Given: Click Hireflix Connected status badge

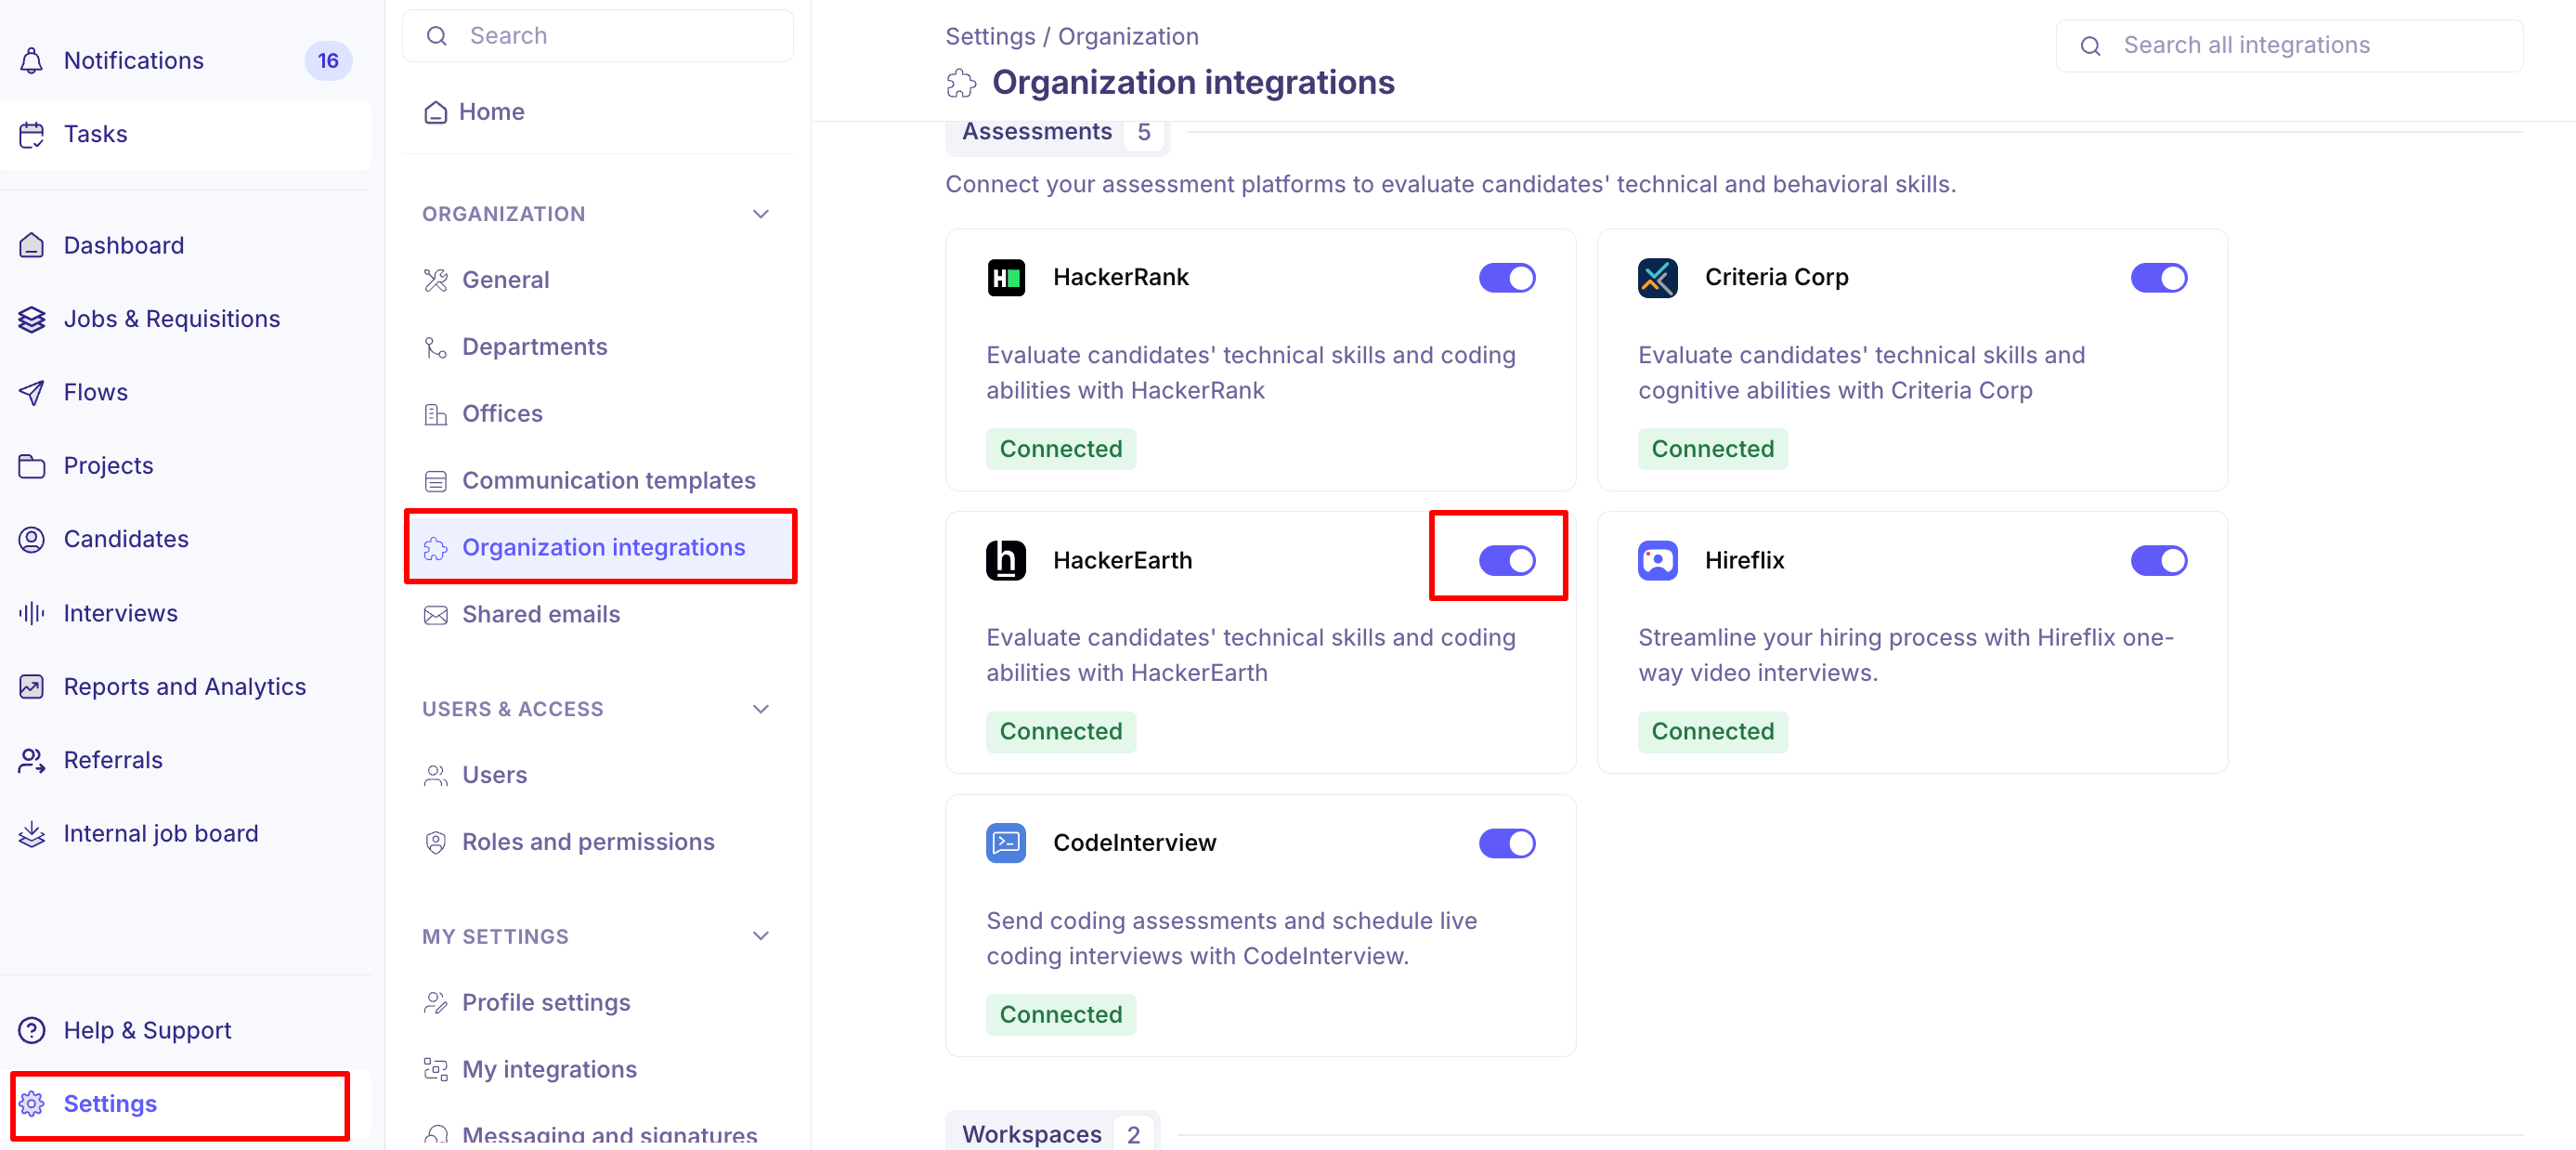Looking at the screenshot, I should [x=1713, y=732].
